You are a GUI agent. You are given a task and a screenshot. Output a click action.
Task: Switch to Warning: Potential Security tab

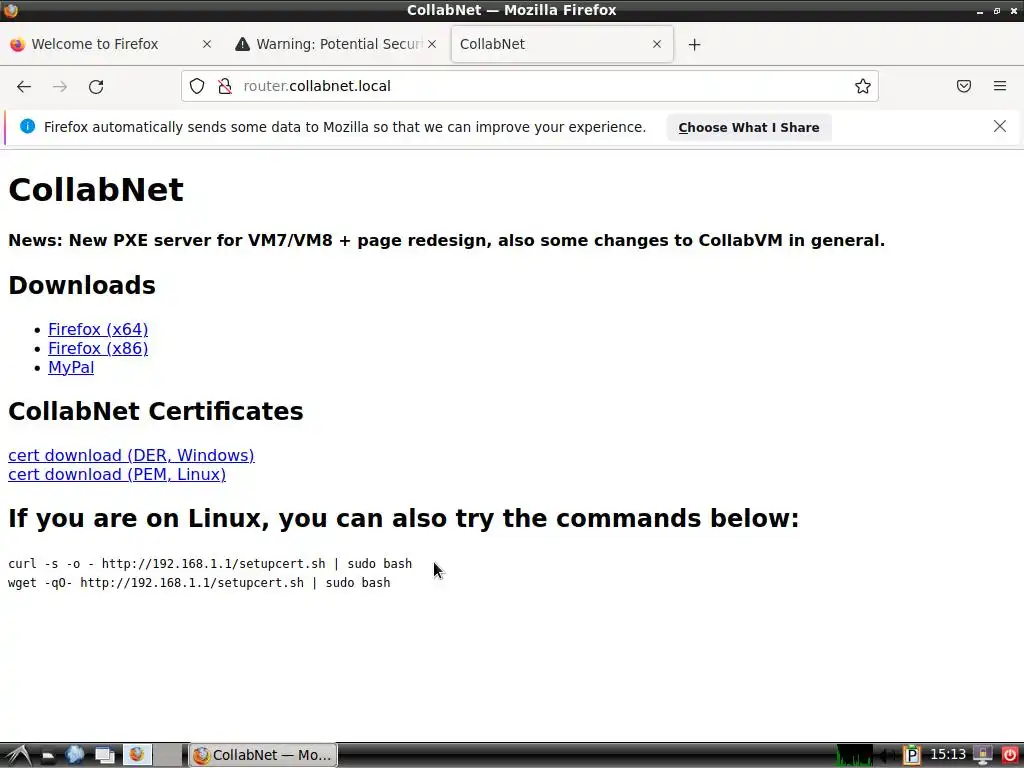336,44
